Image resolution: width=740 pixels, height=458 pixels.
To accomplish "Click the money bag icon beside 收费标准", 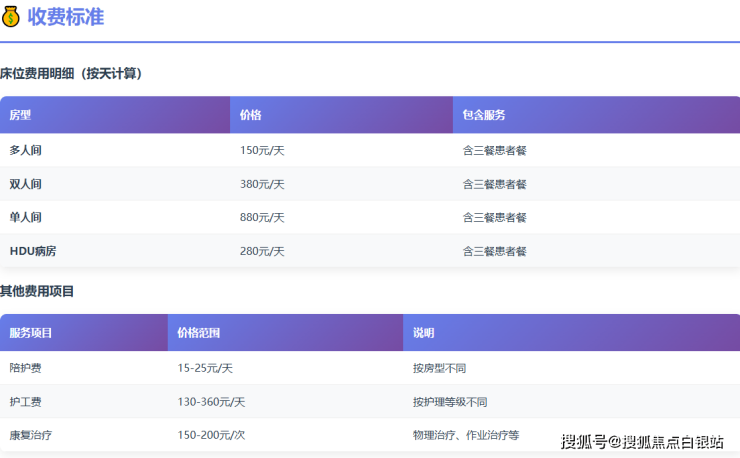I will coord(11,17).
